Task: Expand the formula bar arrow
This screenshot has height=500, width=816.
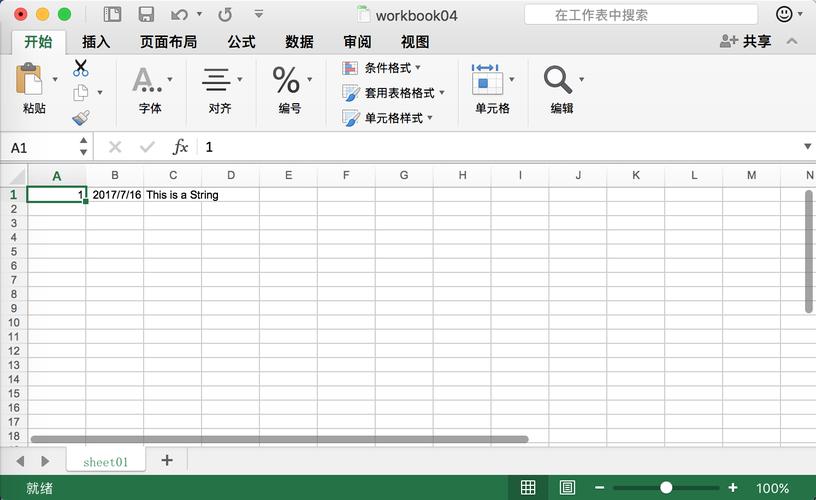Action: tap(808, 147)
